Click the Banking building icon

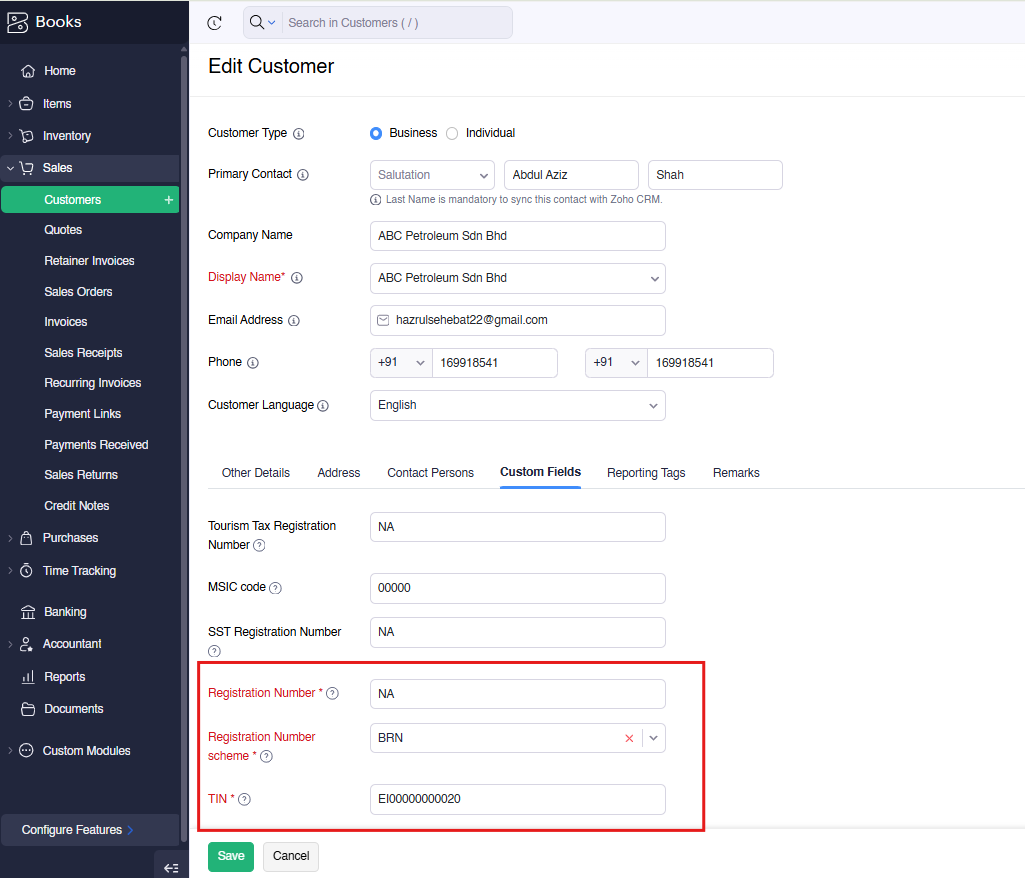click(27, 612)
